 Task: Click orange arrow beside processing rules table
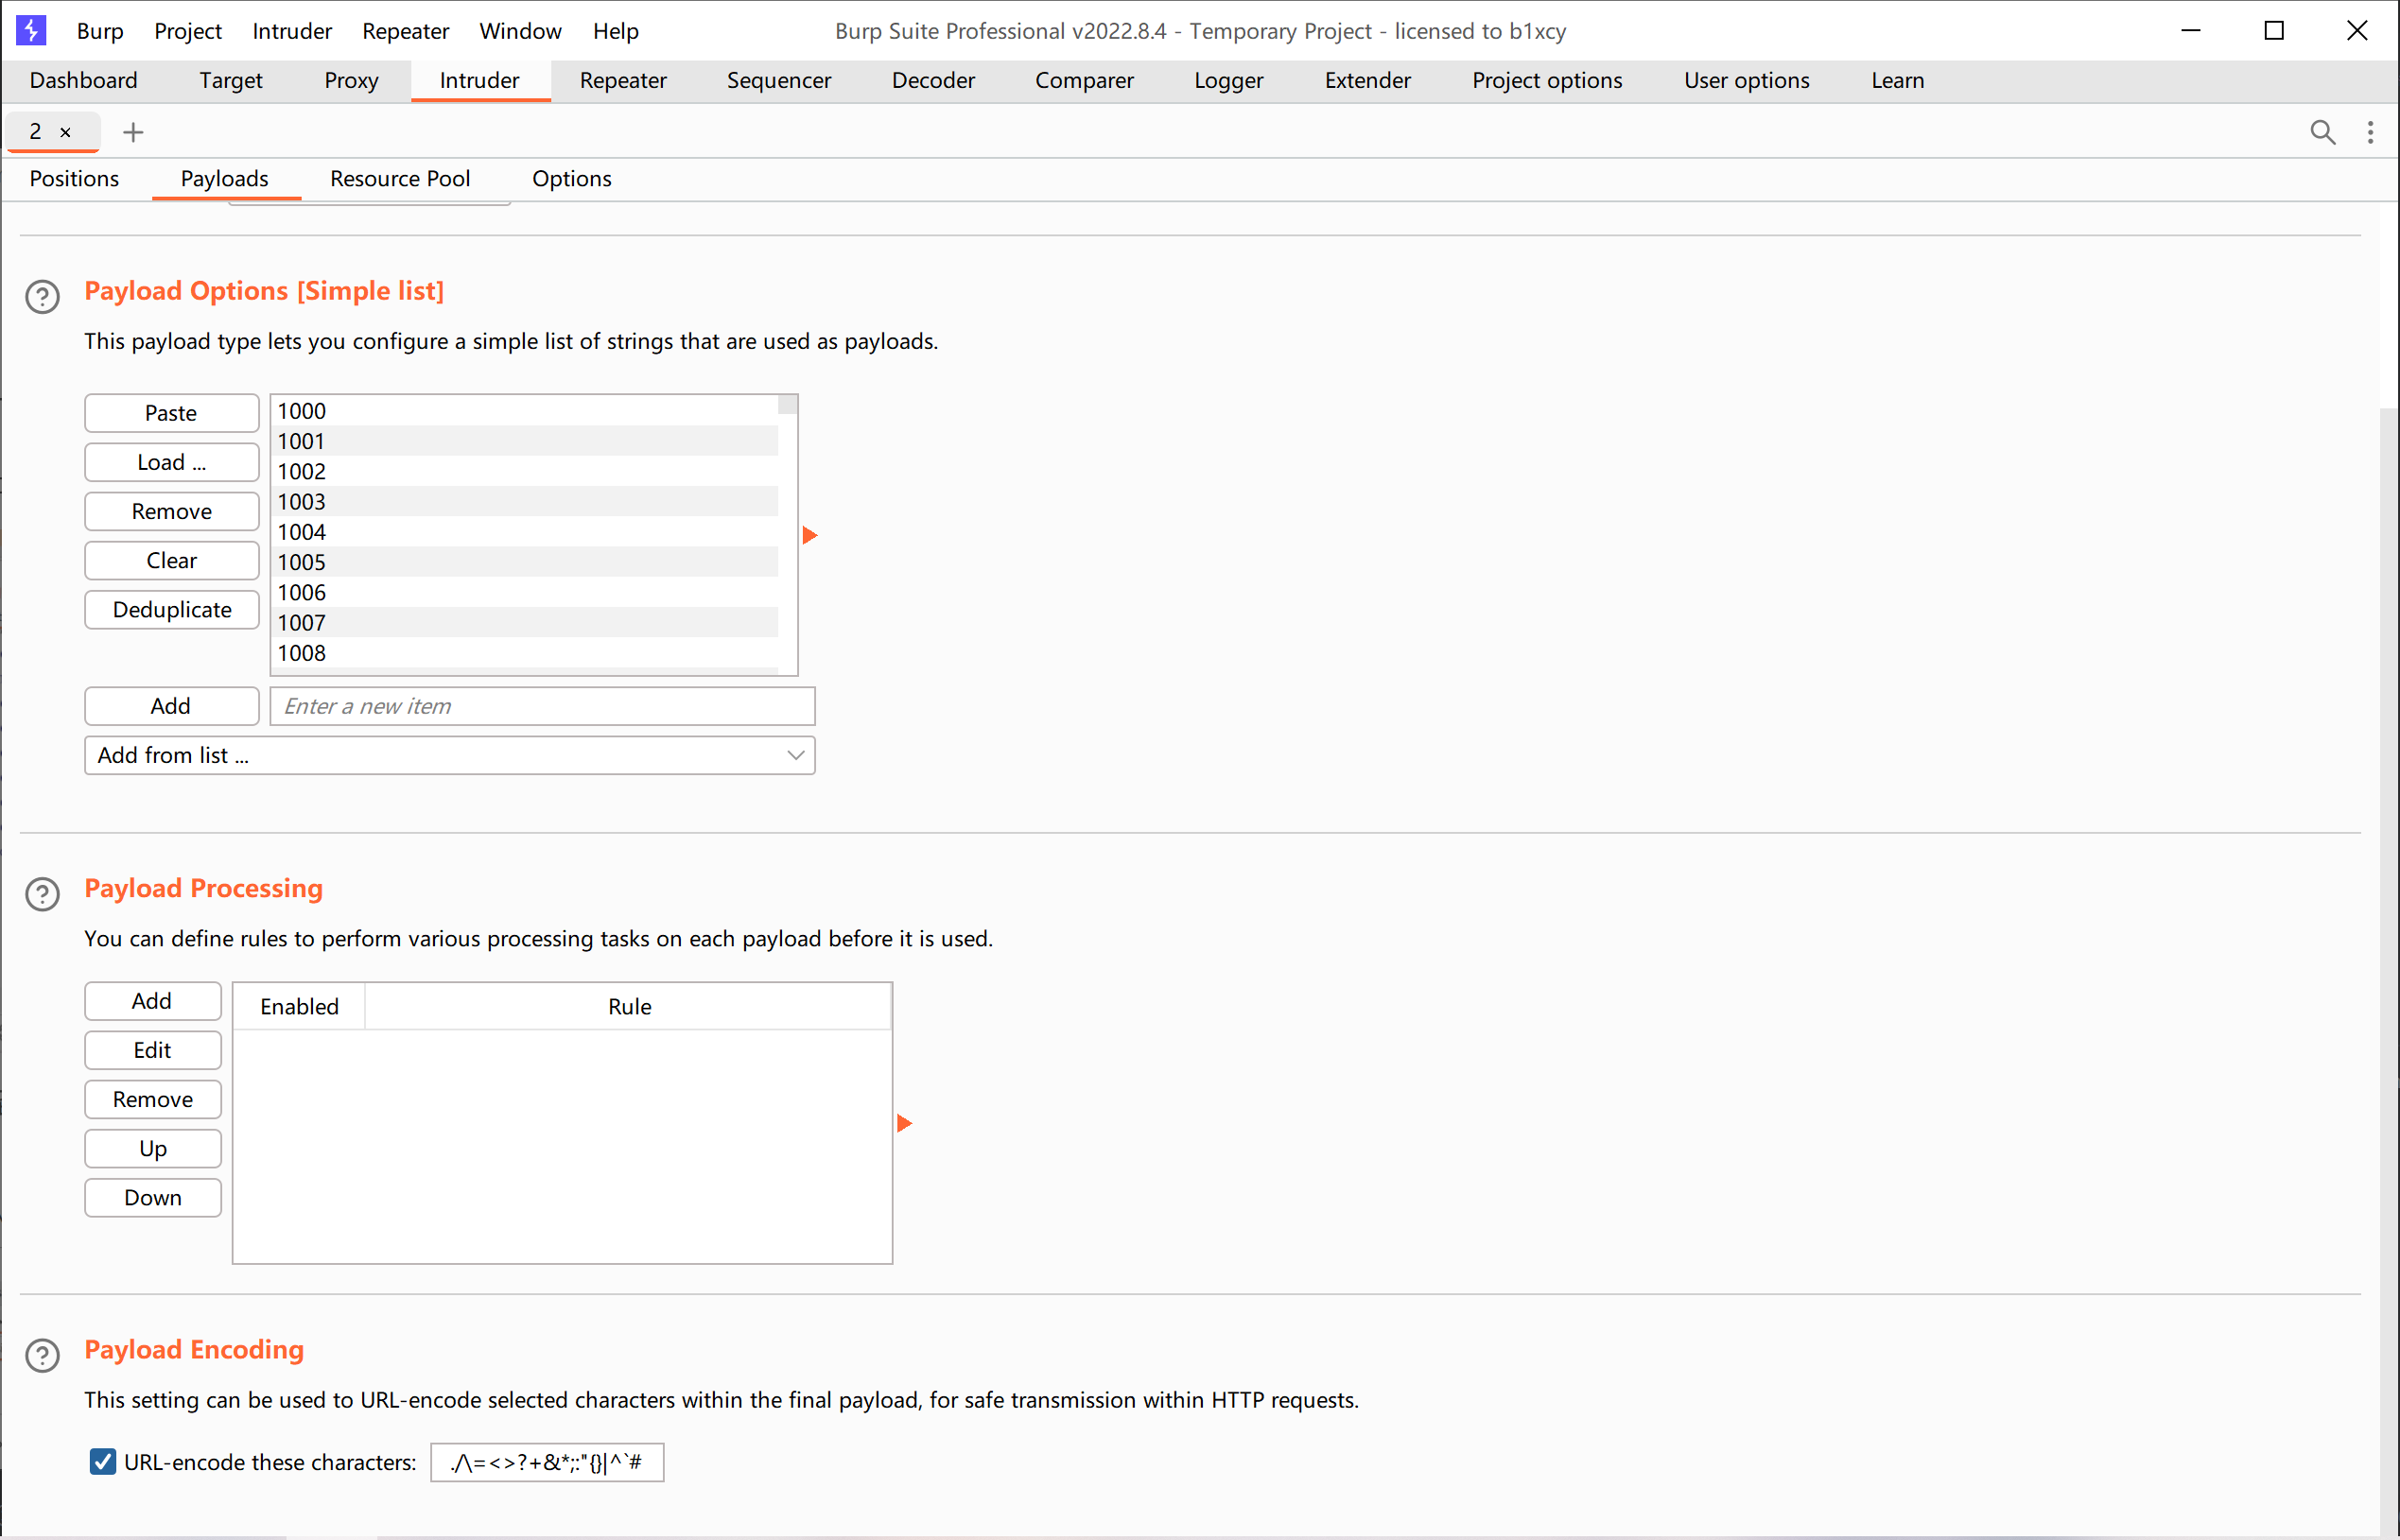(904, 1124)
